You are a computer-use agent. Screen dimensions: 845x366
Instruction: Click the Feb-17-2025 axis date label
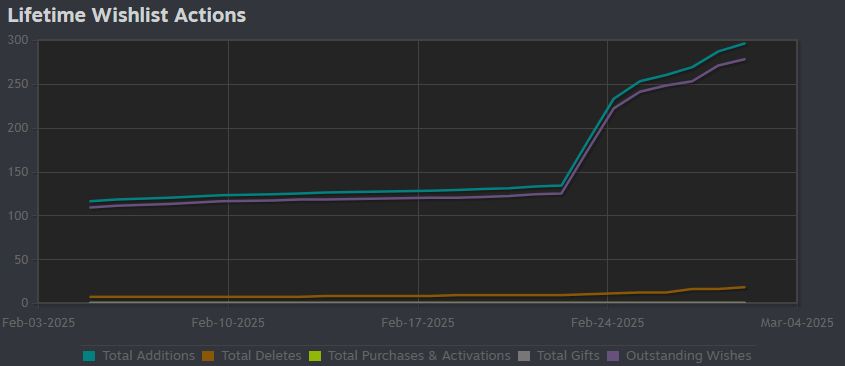coord(418,323)
